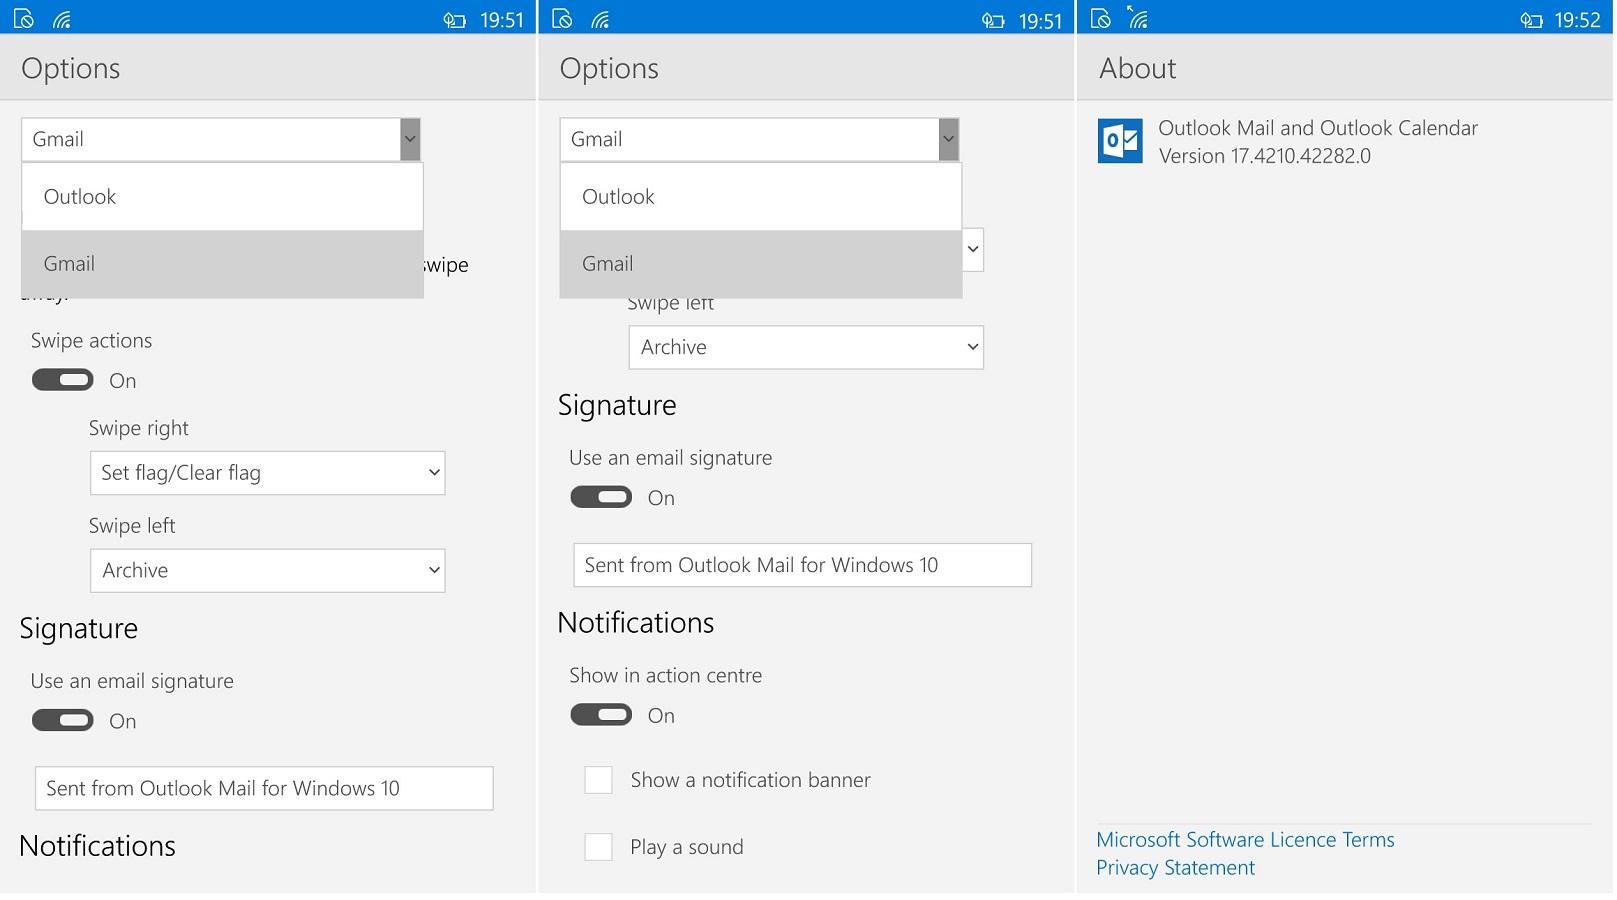Check Show a notification banner
The image size is (1617, 900).
598,780
